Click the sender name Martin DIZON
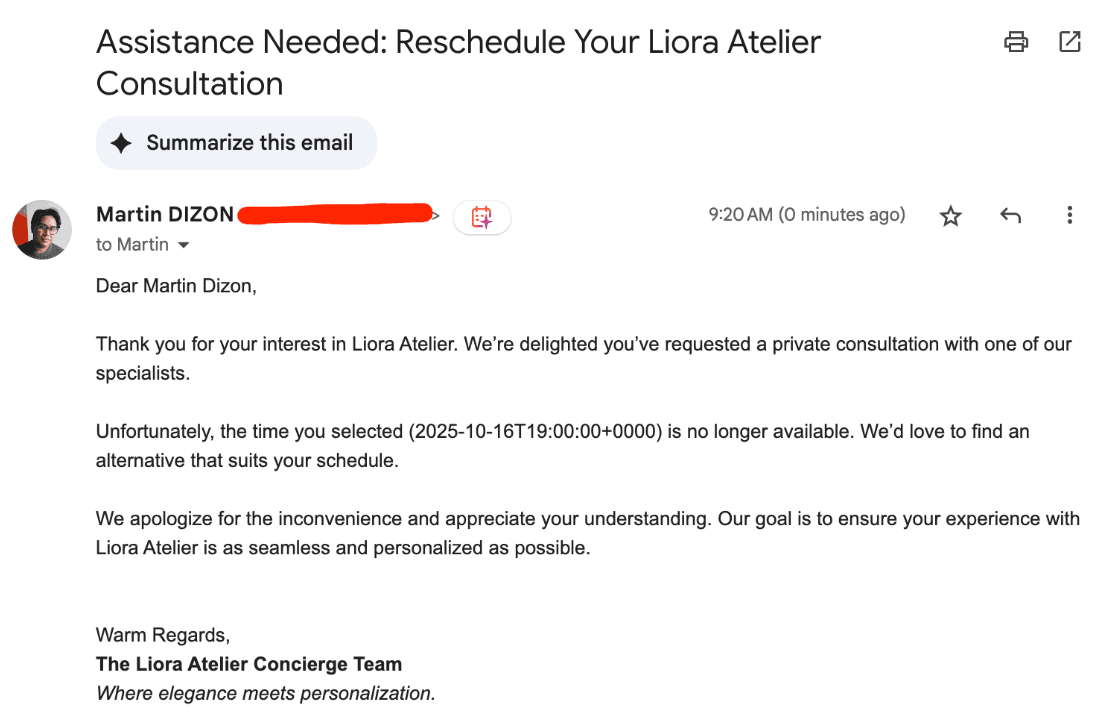The image size is (1106, 722). [165, 213]
